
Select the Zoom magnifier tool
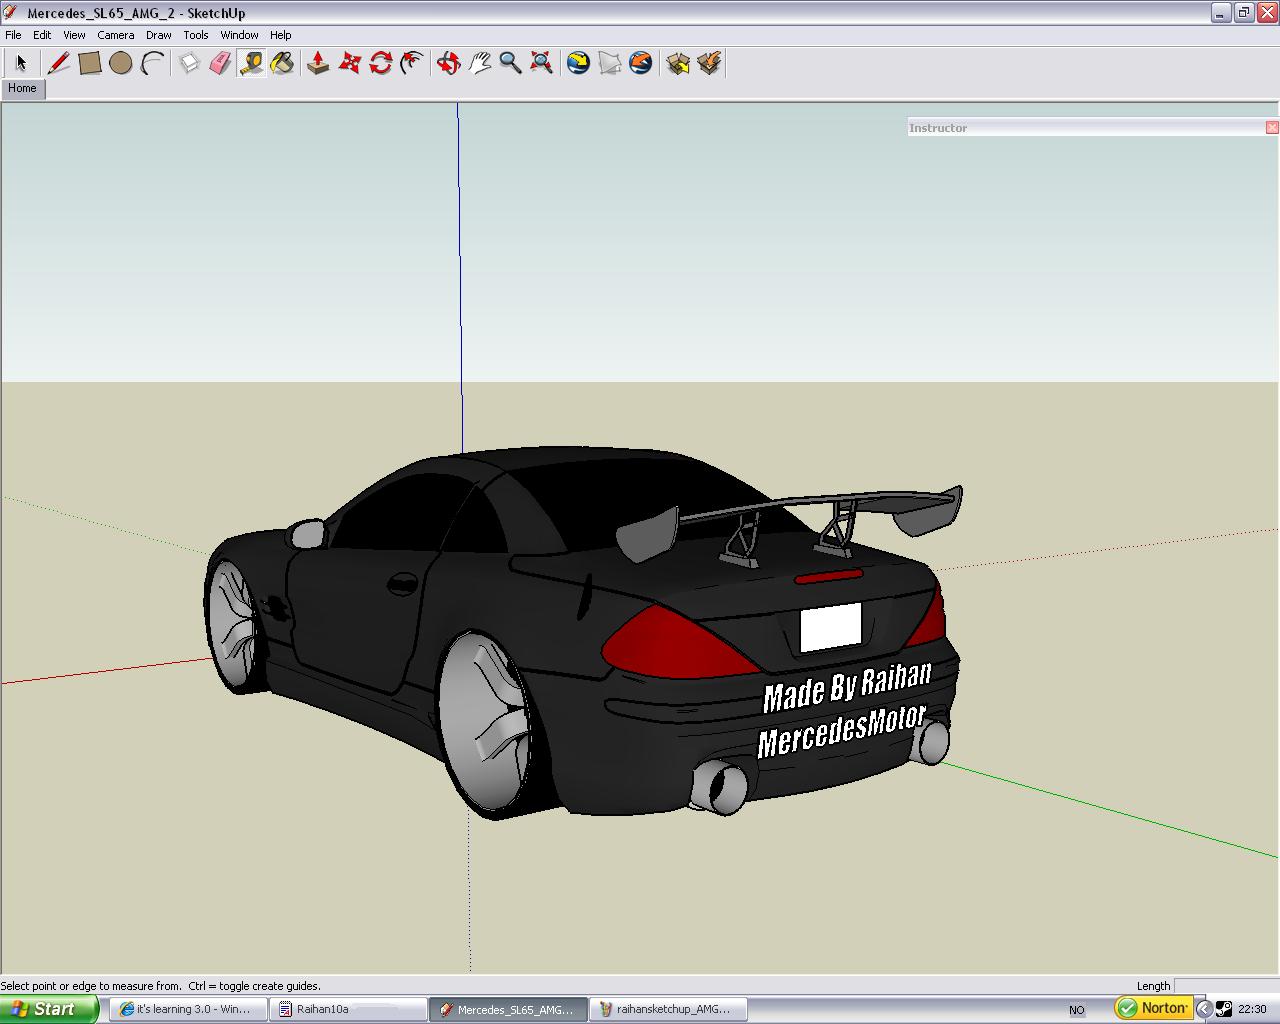coord(510,63)
